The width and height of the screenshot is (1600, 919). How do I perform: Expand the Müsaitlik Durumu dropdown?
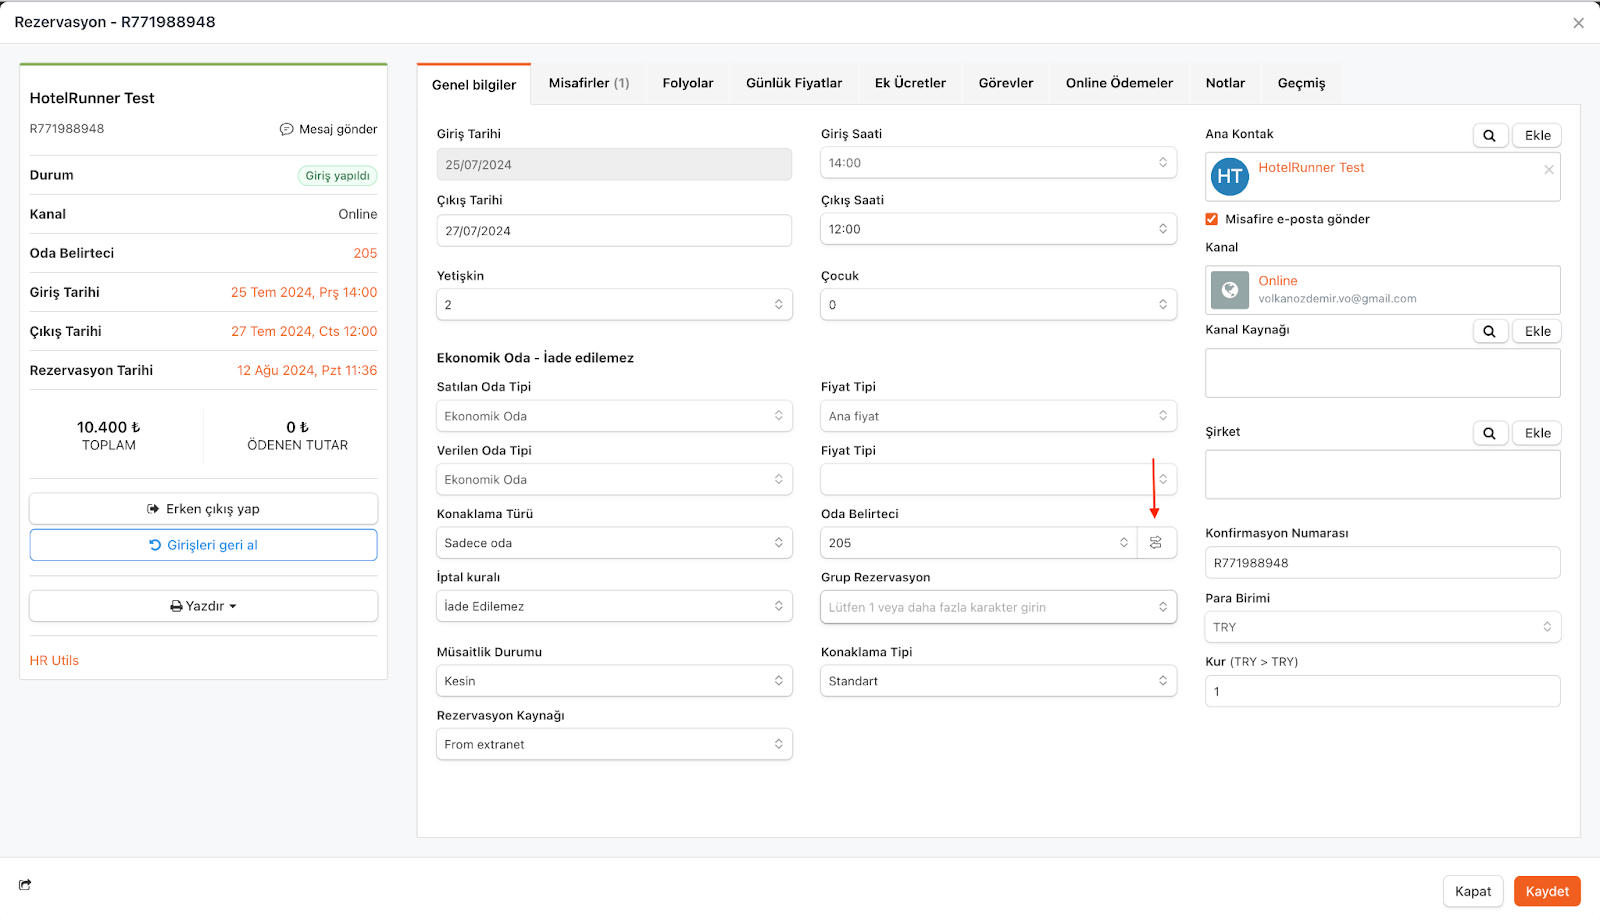click(x=614, y=681)
